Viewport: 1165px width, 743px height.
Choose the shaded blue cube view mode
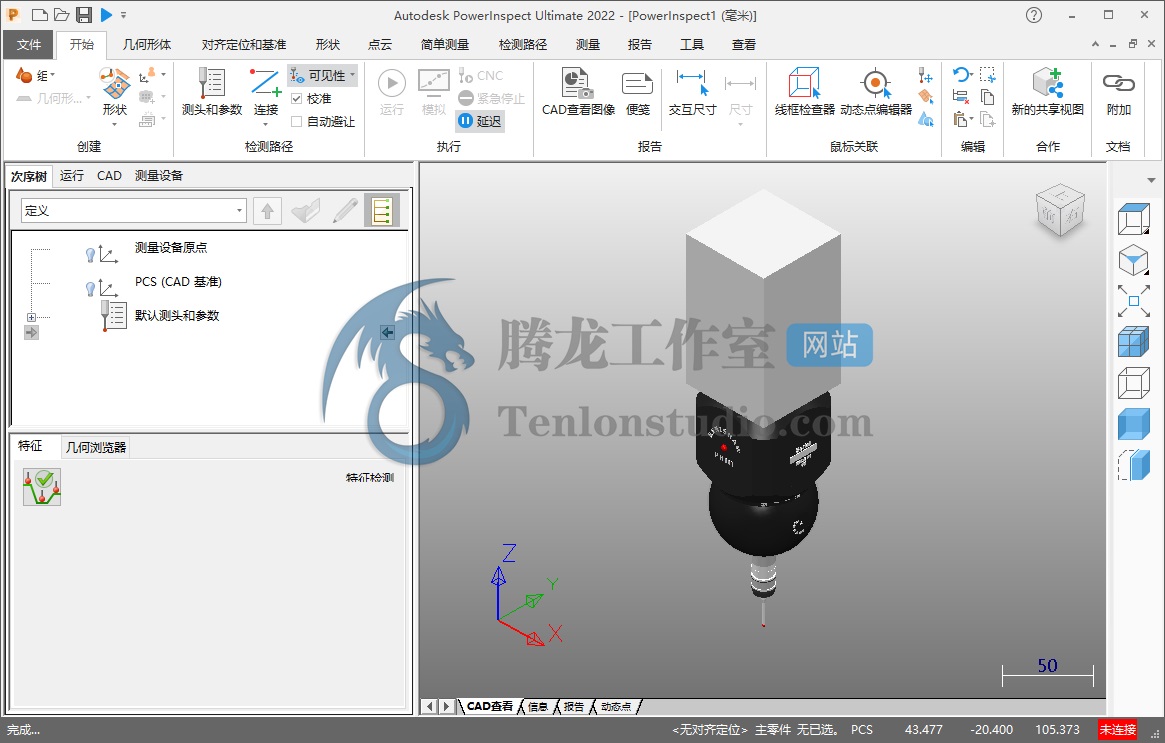pyautogui.click(x=1134, y=342)
